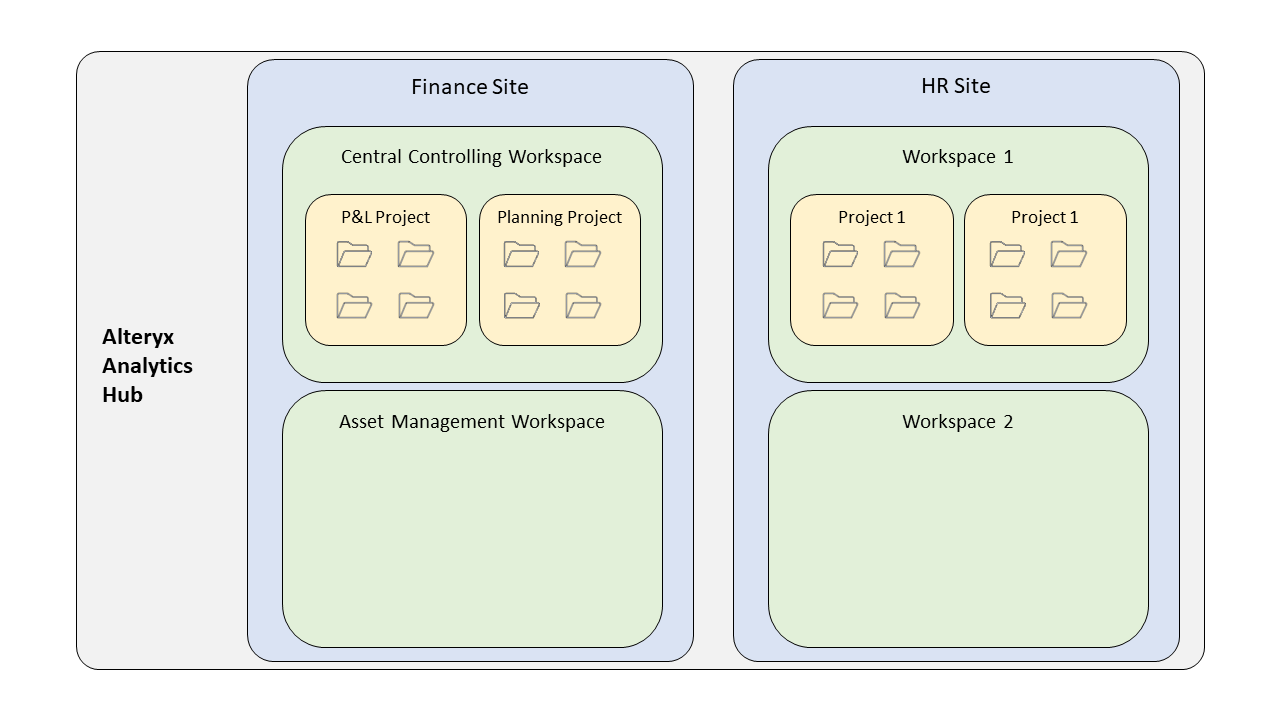Click Asset Management Workspace label
The width and height of the screenshot is (1280, 720).
(x=472, y=422)
